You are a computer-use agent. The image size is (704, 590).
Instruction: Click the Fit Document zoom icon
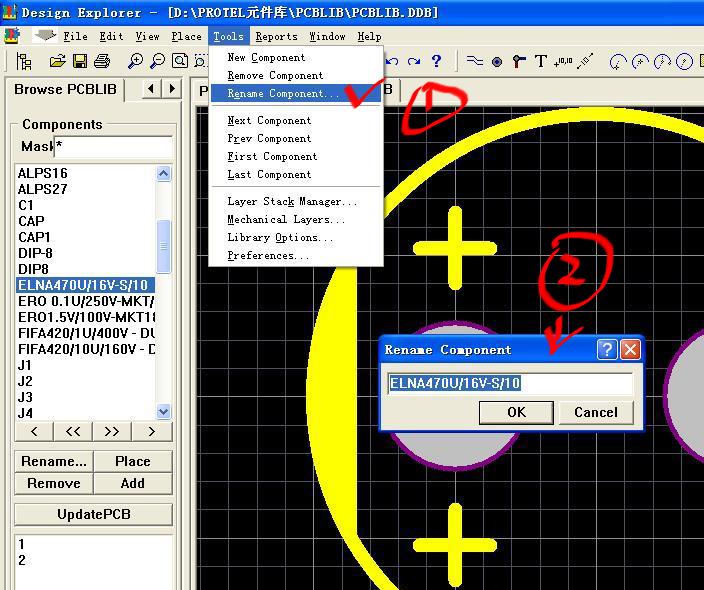tap(180, 61)
